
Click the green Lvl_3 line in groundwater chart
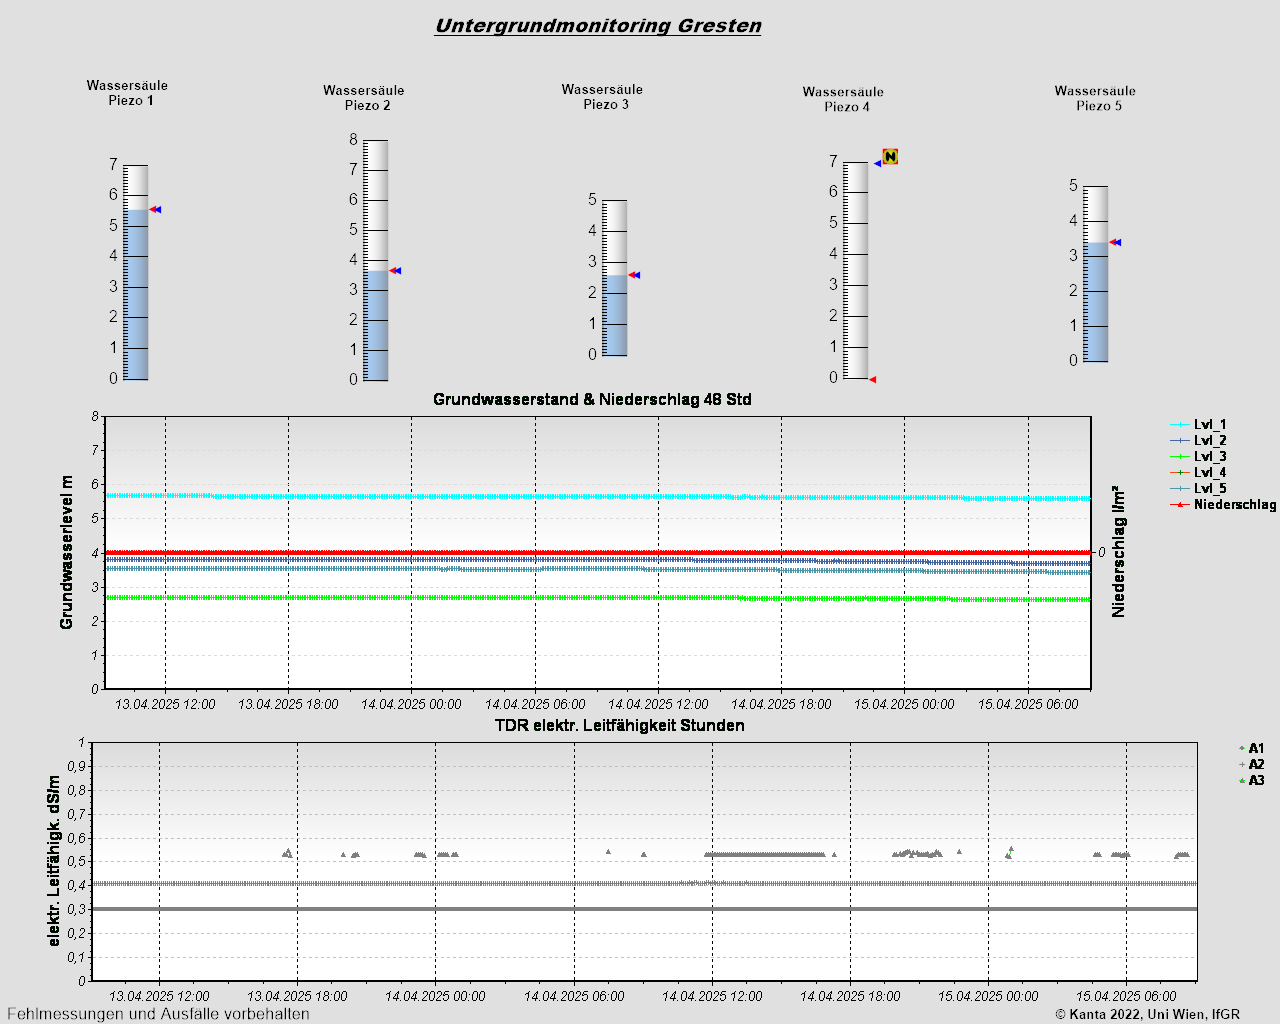pyautogui.click(x=598, y=598)
